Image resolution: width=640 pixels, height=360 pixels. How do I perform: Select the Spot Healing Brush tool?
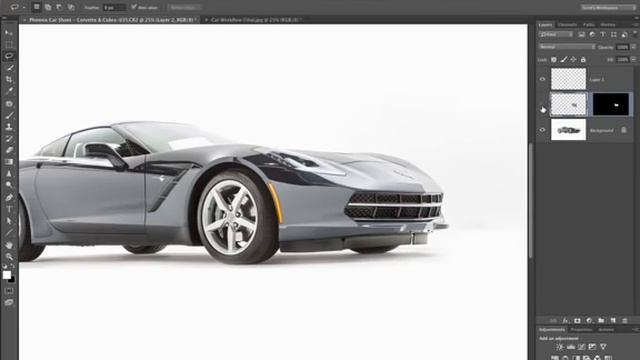coord(9,104)
